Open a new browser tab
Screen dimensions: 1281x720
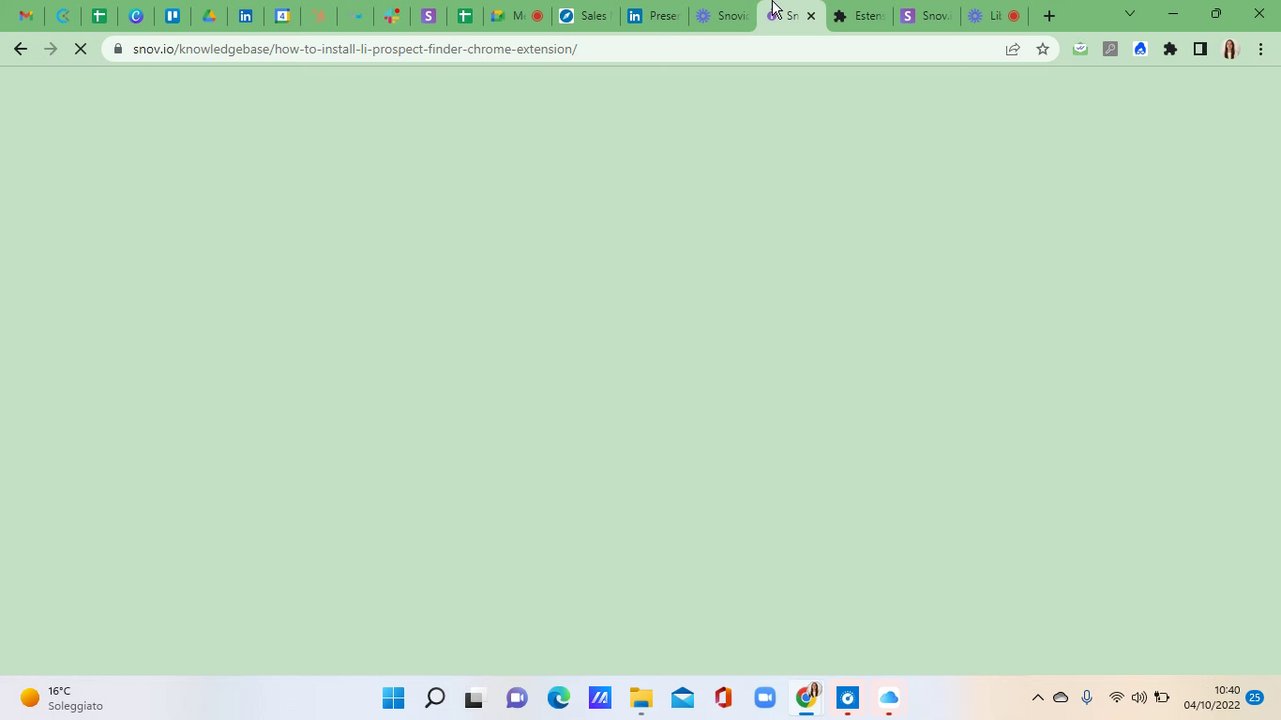point(1049,16)
